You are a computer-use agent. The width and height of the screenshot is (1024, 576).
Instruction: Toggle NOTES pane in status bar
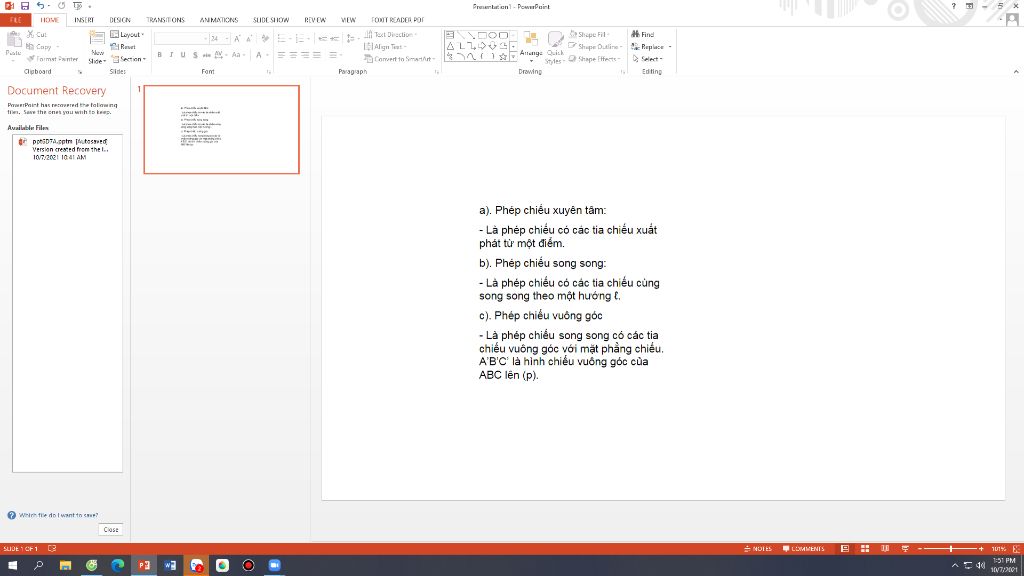pyautogui.click(x=758, y=549)
